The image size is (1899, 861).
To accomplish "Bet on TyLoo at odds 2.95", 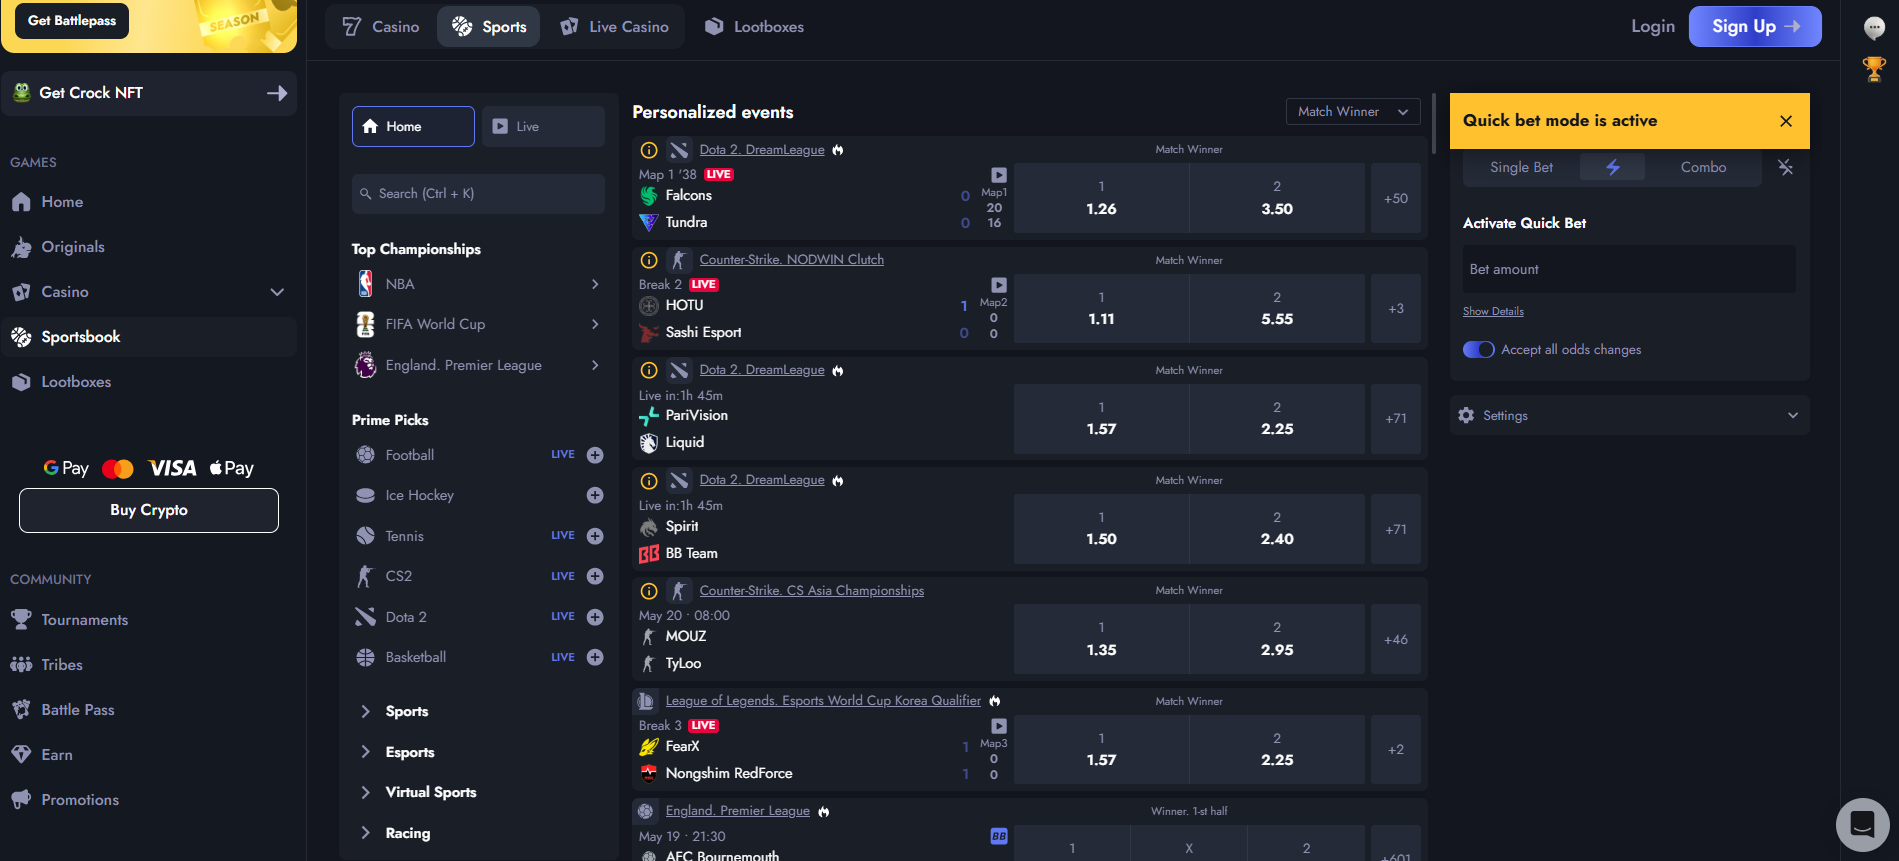I will pos(1277,639).
